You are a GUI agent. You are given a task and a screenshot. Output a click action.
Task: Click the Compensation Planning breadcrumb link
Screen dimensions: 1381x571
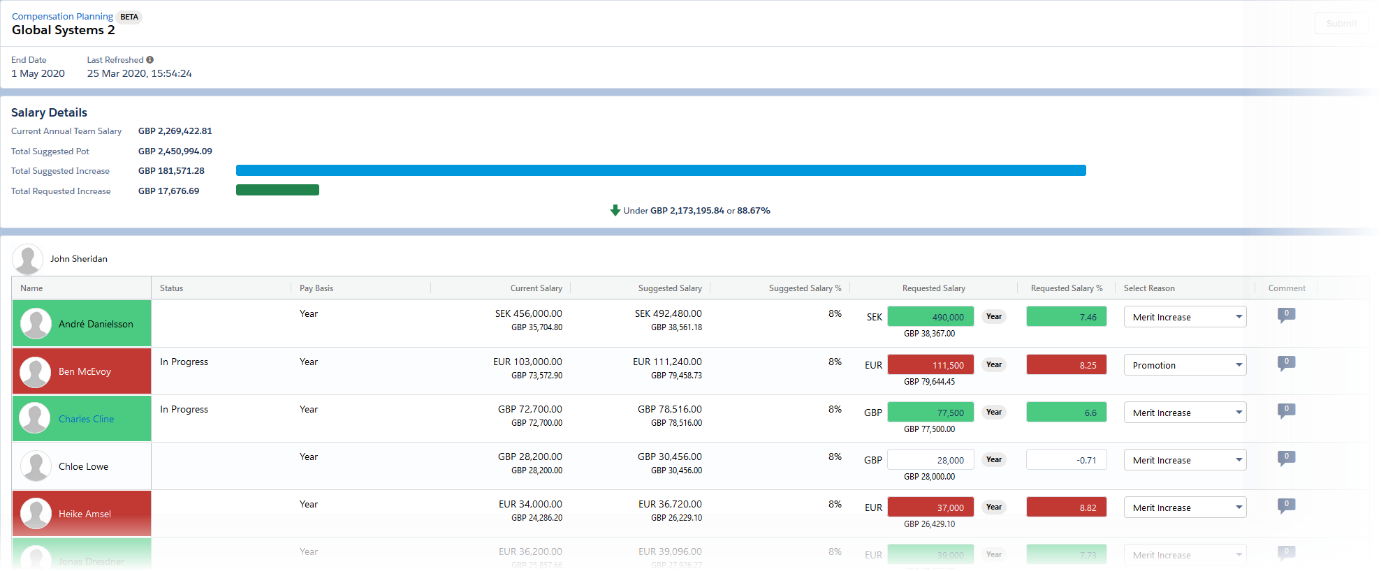(62, 17)
